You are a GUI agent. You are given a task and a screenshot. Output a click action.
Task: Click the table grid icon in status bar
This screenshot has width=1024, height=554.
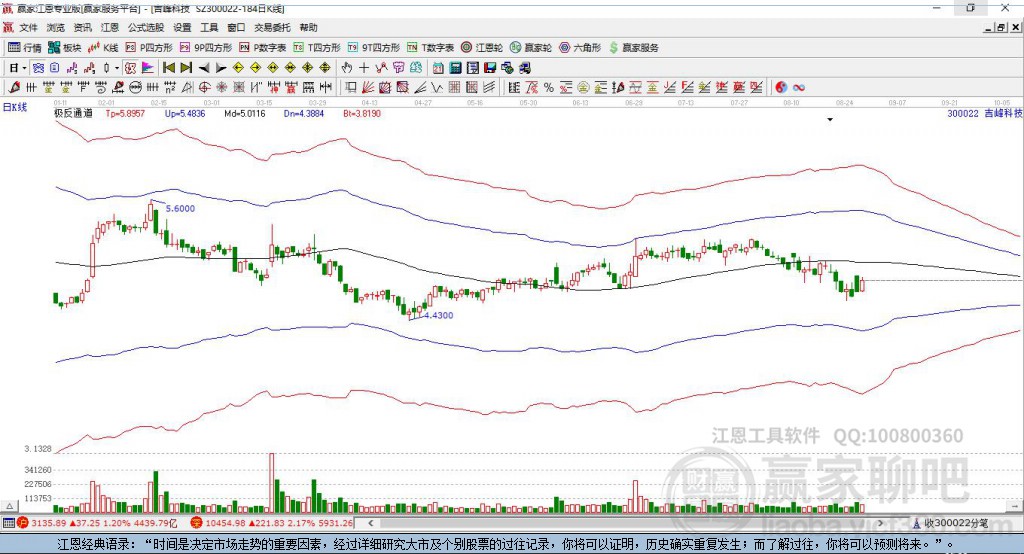click(x=8, y=523)
